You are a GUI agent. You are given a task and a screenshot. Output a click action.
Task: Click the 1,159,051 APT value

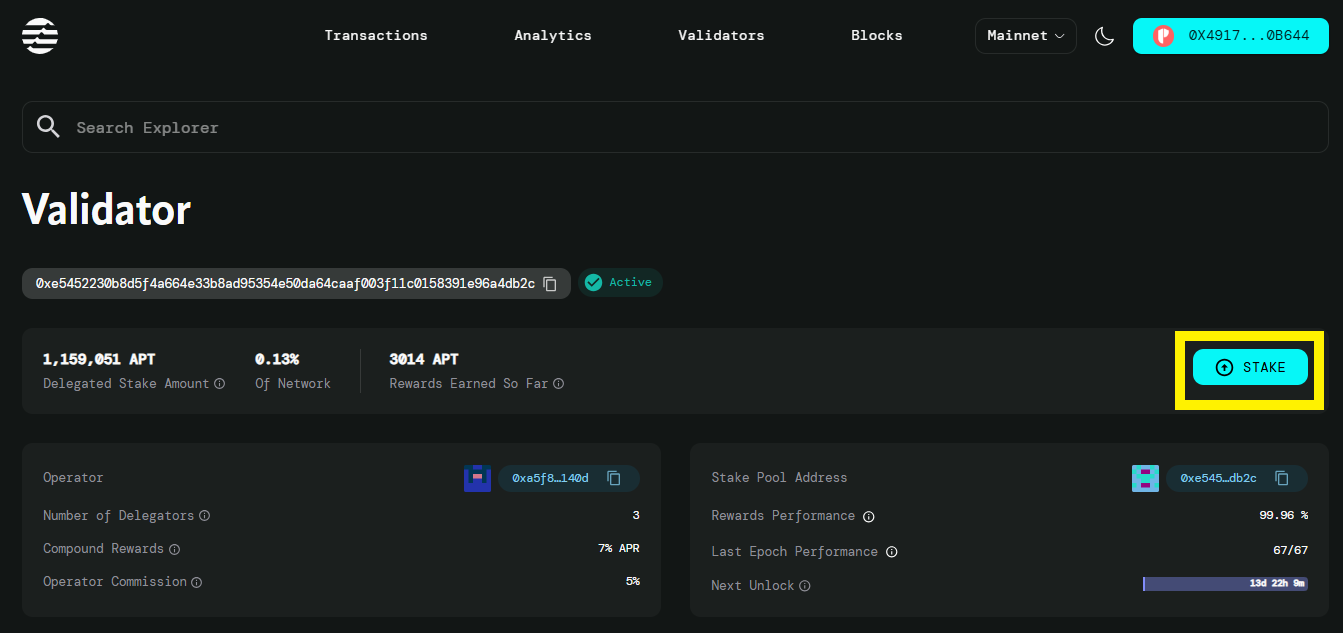[99, 359]
